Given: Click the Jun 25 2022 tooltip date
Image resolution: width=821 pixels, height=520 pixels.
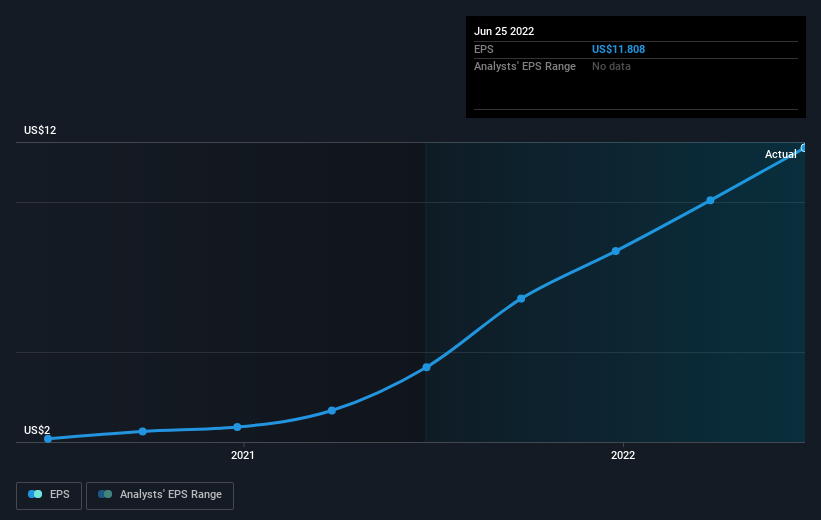Looking at the screenshot, I should coord(504,31).
